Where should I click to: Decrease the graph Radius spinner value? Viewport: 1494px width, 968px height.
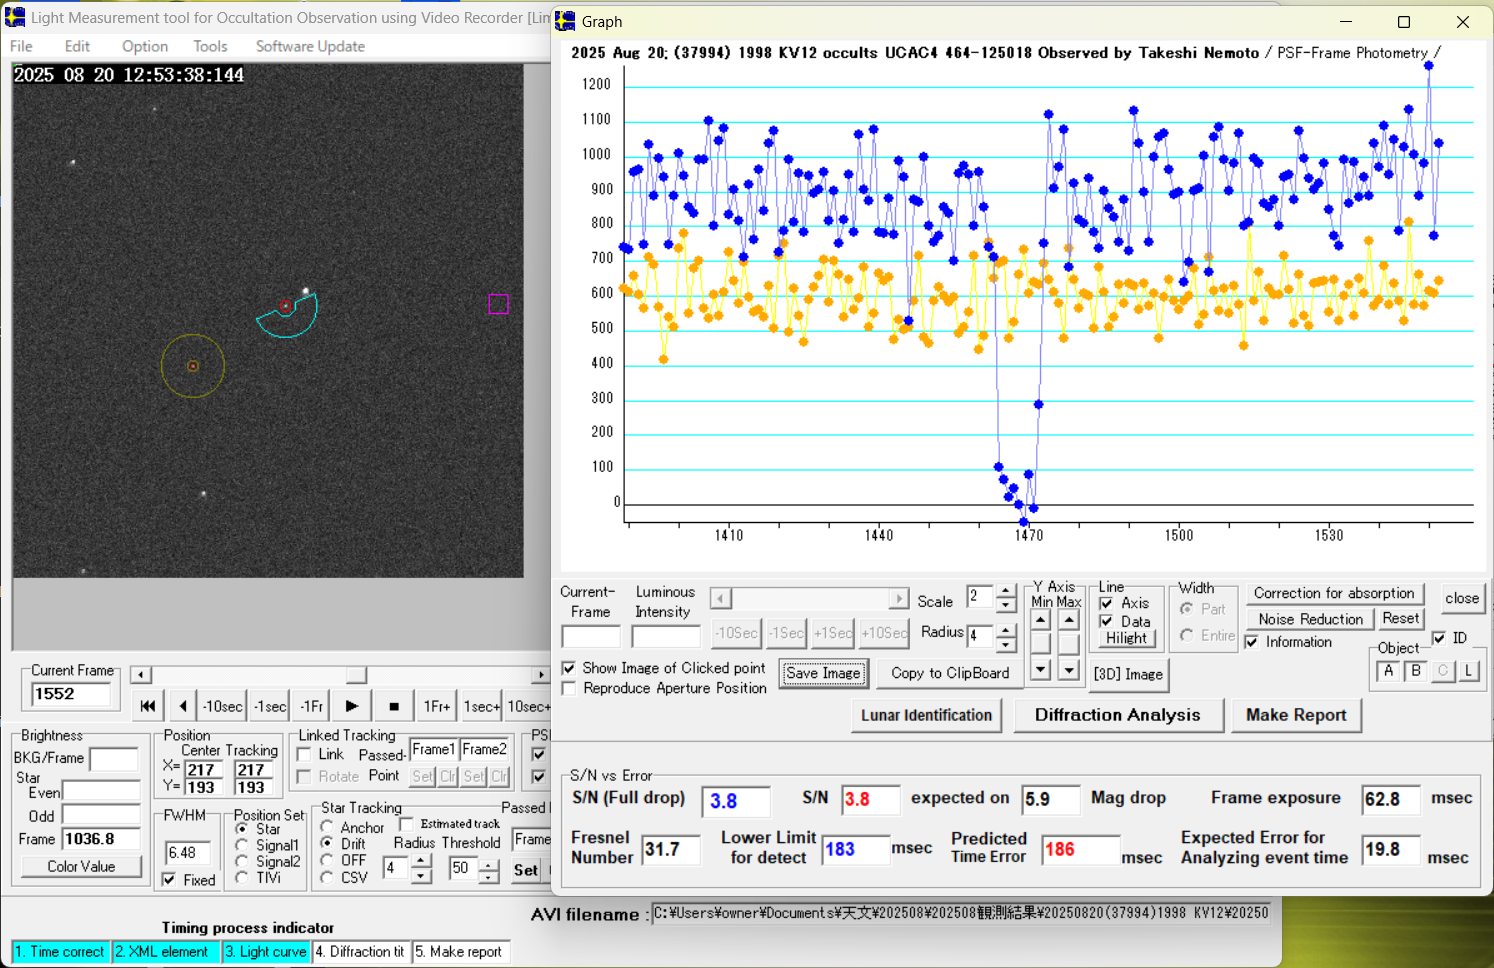point(1006,644)
